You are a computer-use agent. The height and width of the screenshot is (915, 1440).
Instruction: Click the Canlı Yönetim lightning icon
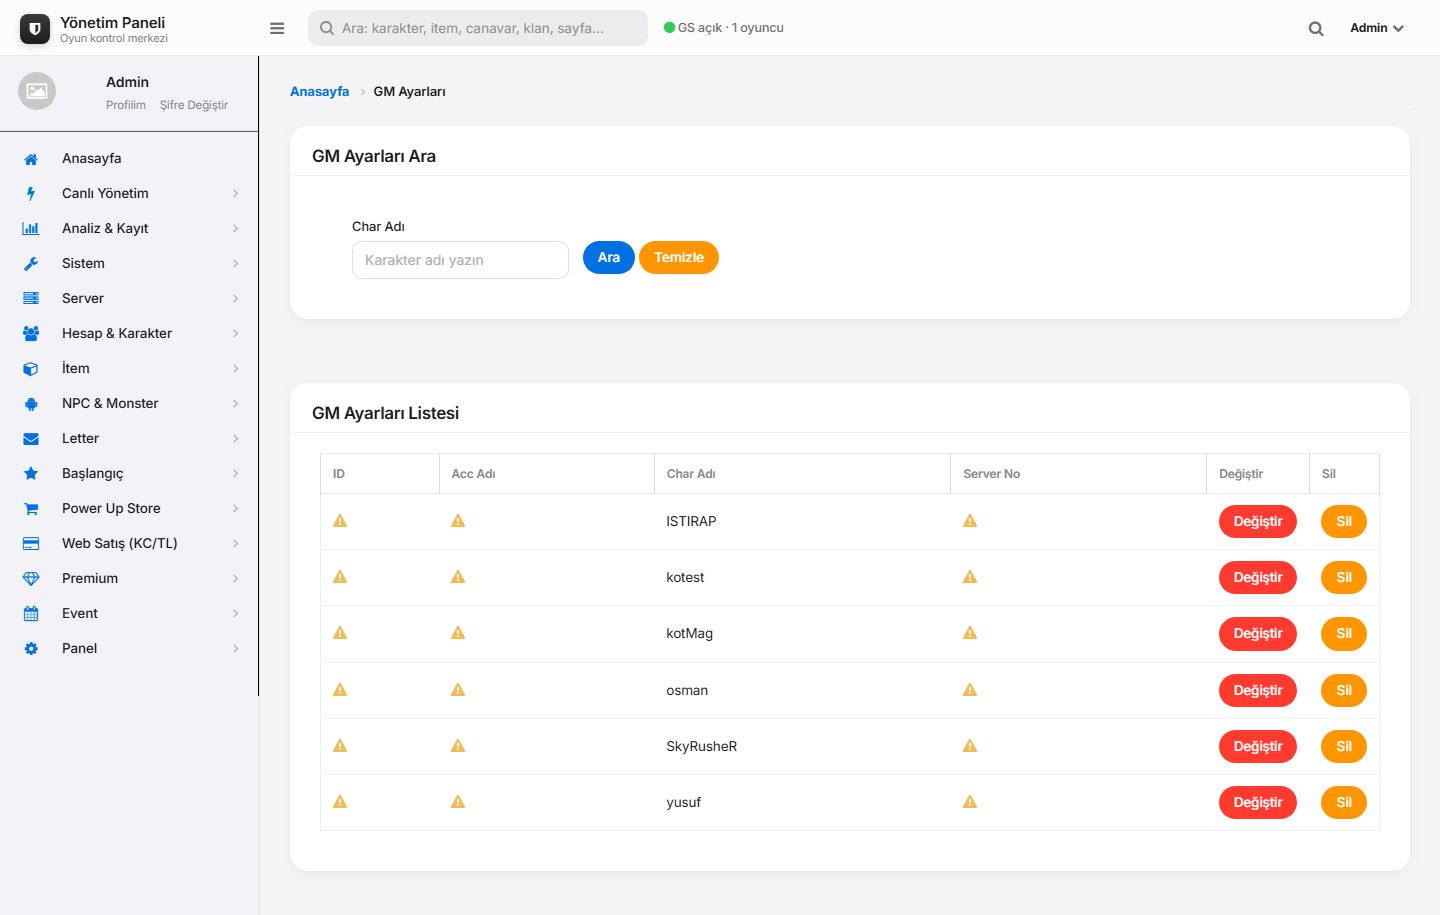31,194
